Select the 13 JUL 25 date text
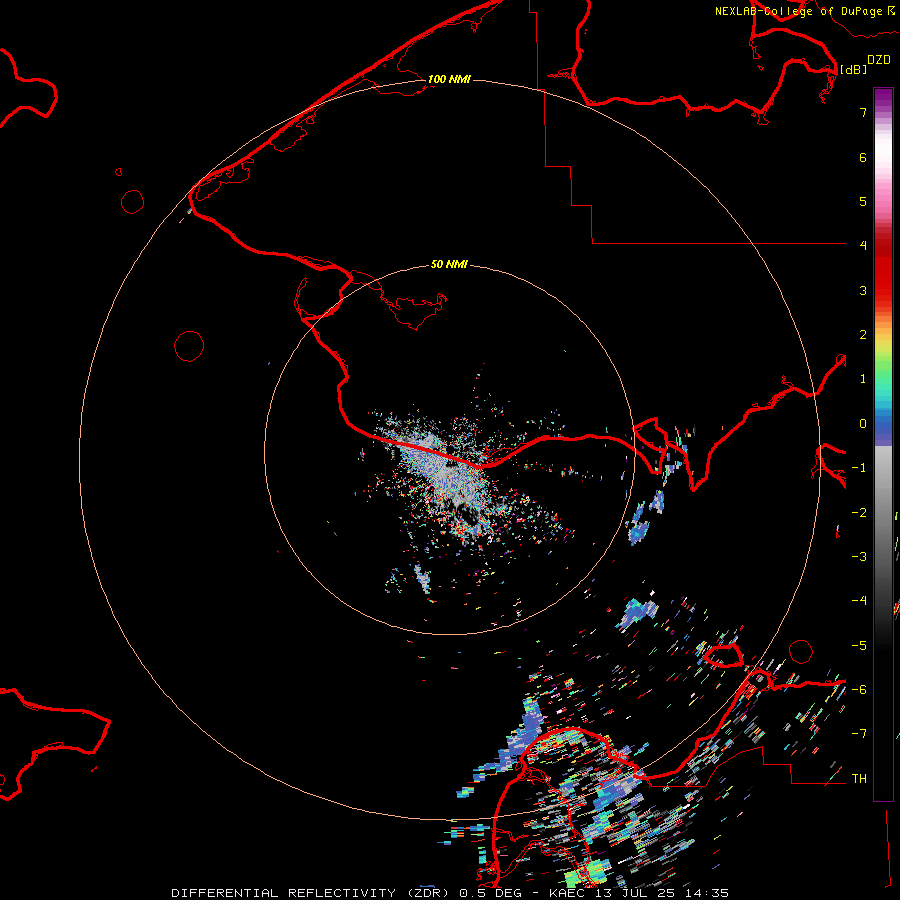The image size is (900, 900). (634, 893)
